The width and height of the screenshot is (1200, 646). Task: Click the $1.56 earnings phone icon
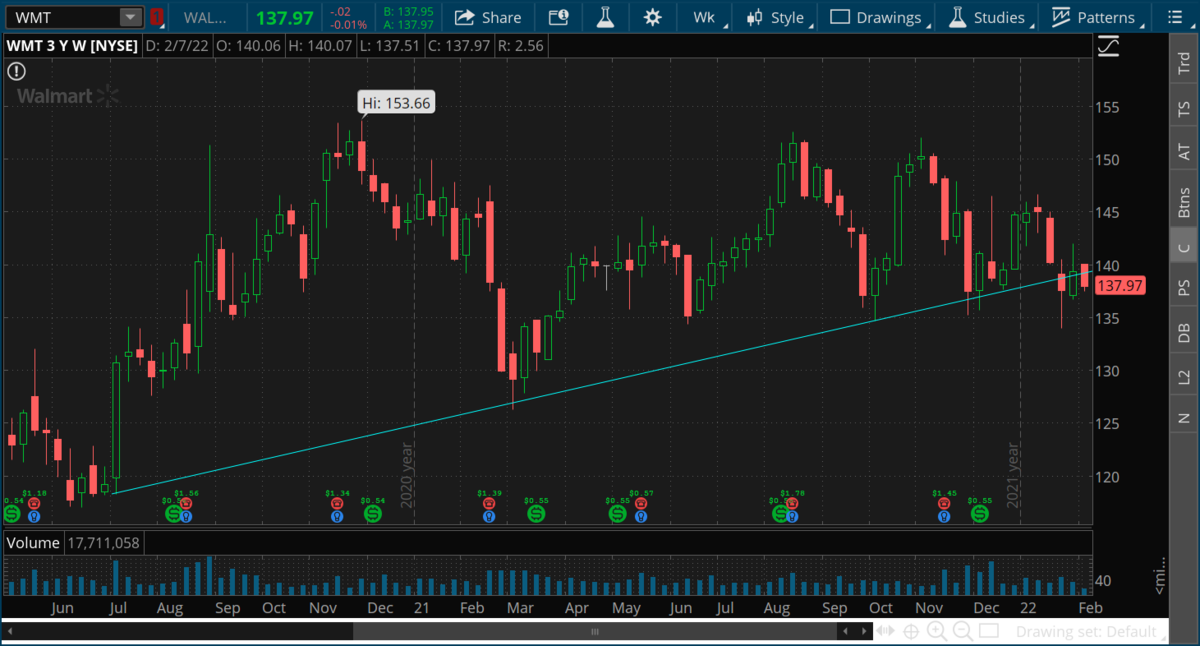coord(186,504)
